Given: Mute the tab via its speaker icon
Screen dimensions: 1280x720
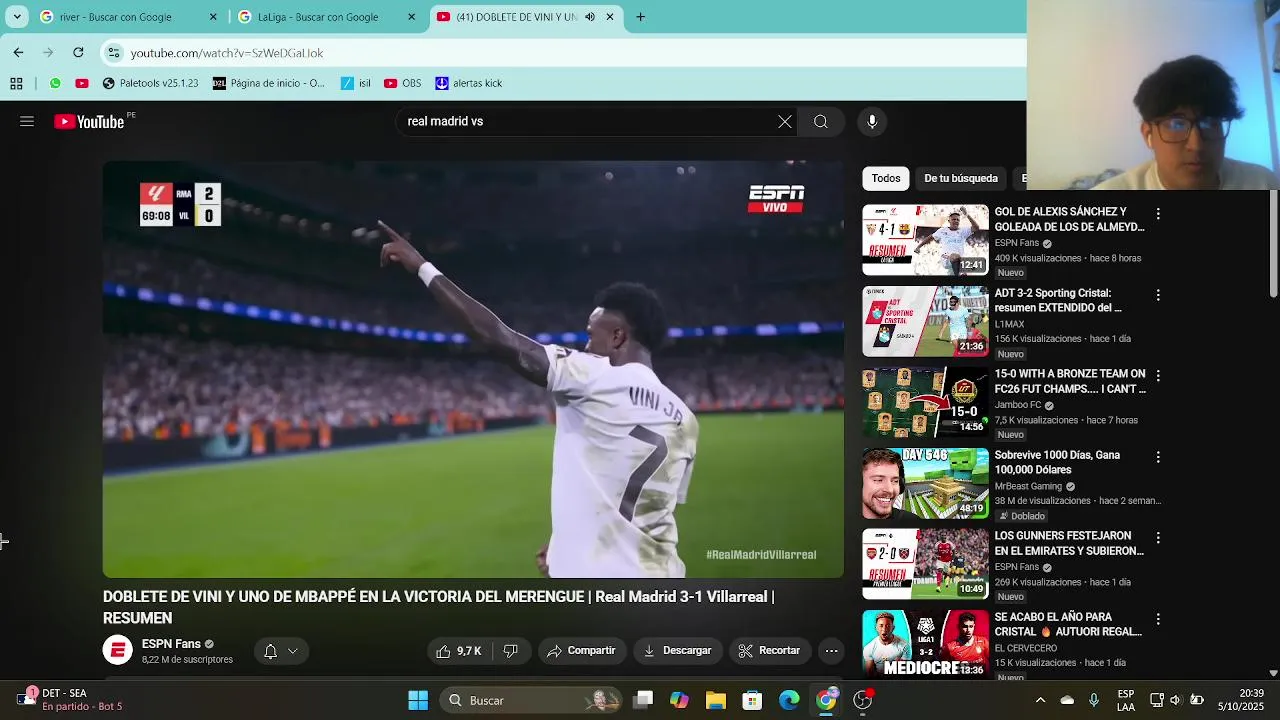Looking at the screenshot, I should coord(589,17).
